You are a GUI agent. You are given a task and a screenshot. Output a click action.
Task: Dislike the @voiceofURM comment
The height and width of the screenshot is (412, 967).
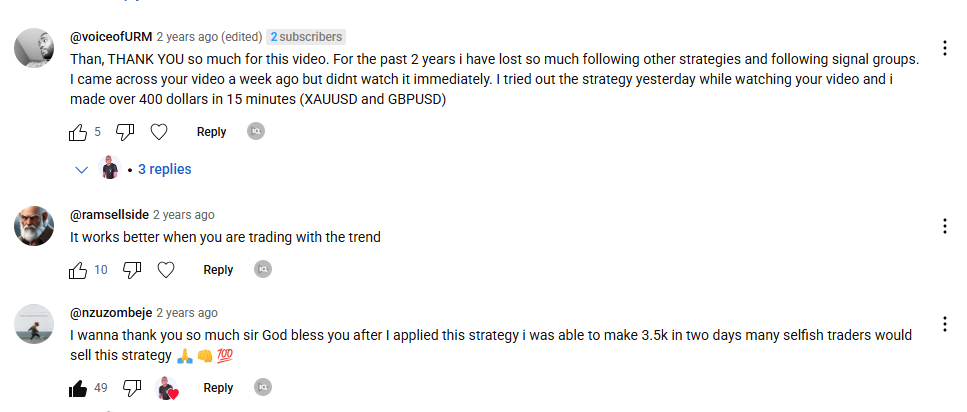click(125, 132)
